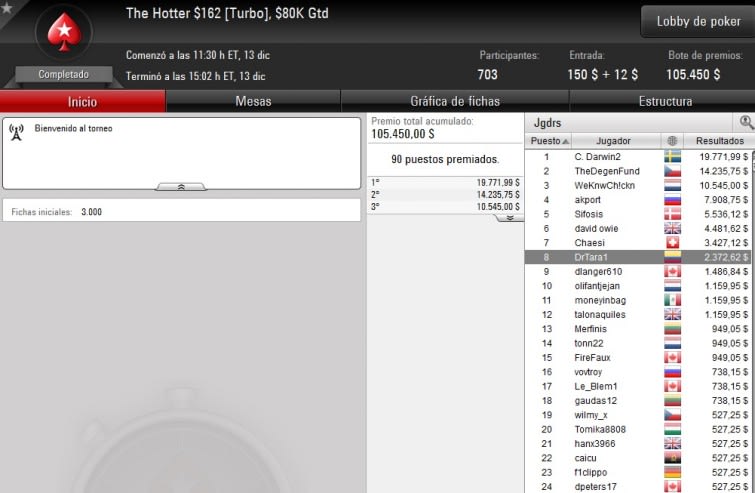Click the Russian flag next to akport
This screenshot has height=493, width=755.
pos(672,199)
